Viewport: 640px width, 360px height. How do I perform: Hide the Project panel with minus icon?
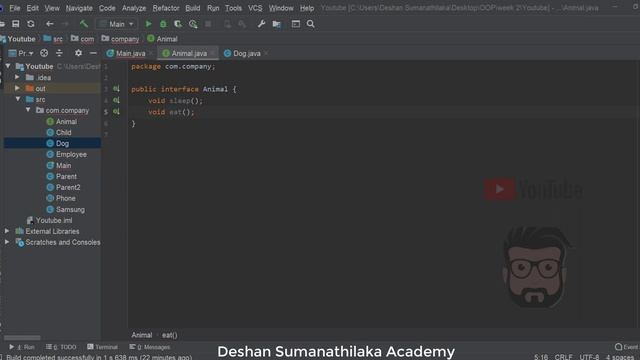point(93,53)
